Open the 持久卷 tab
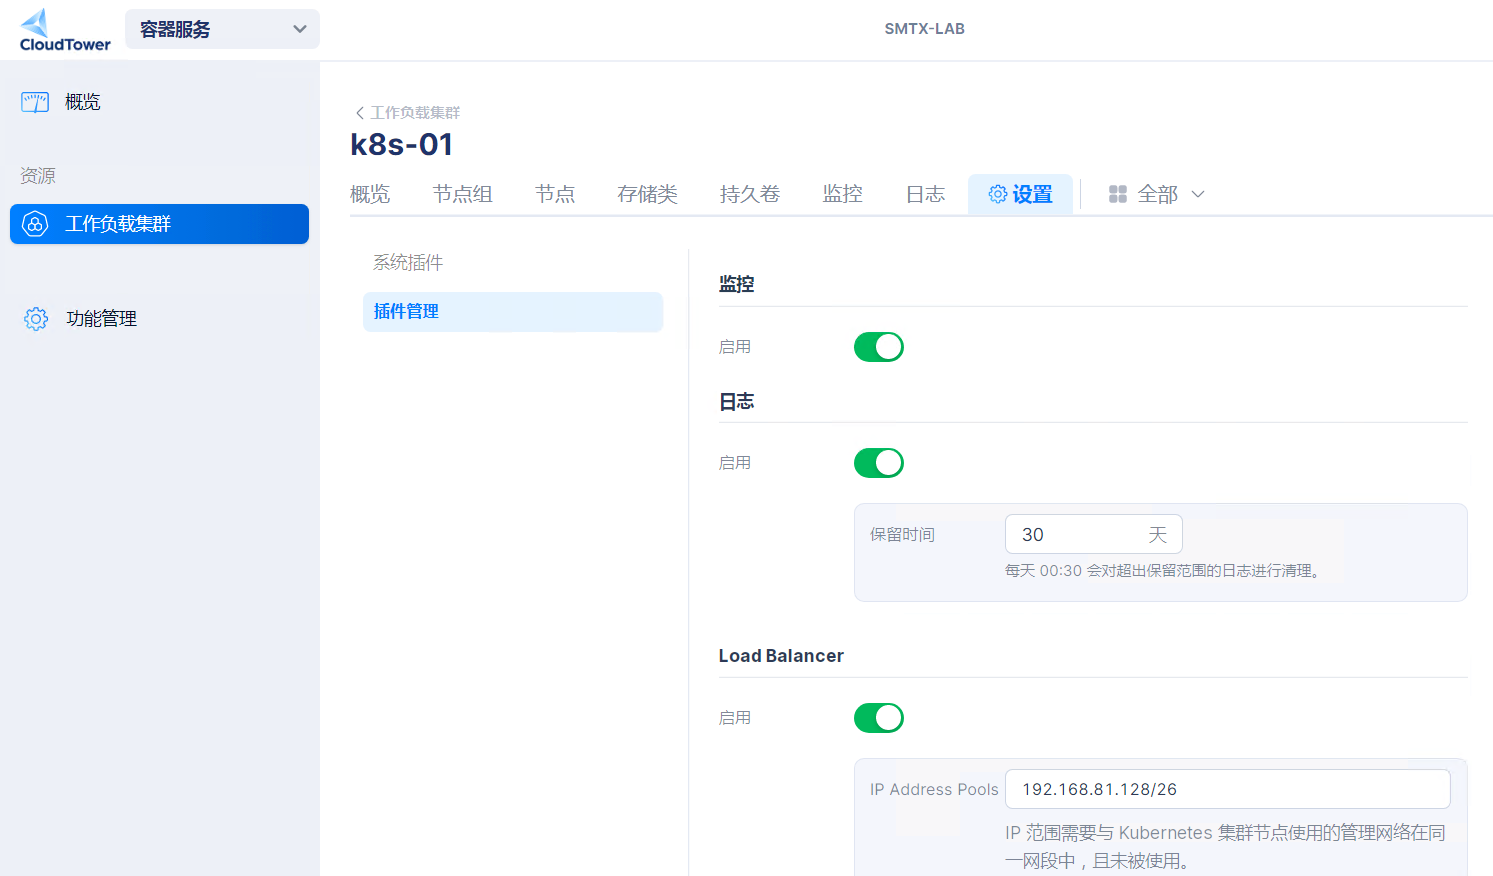This screenshot has height=876, width=1493. click(x=750, y=194)
